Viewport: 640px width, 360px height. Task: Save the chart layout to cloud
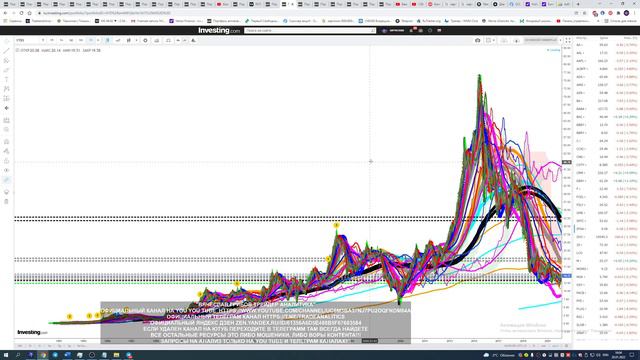coord(504,40)
